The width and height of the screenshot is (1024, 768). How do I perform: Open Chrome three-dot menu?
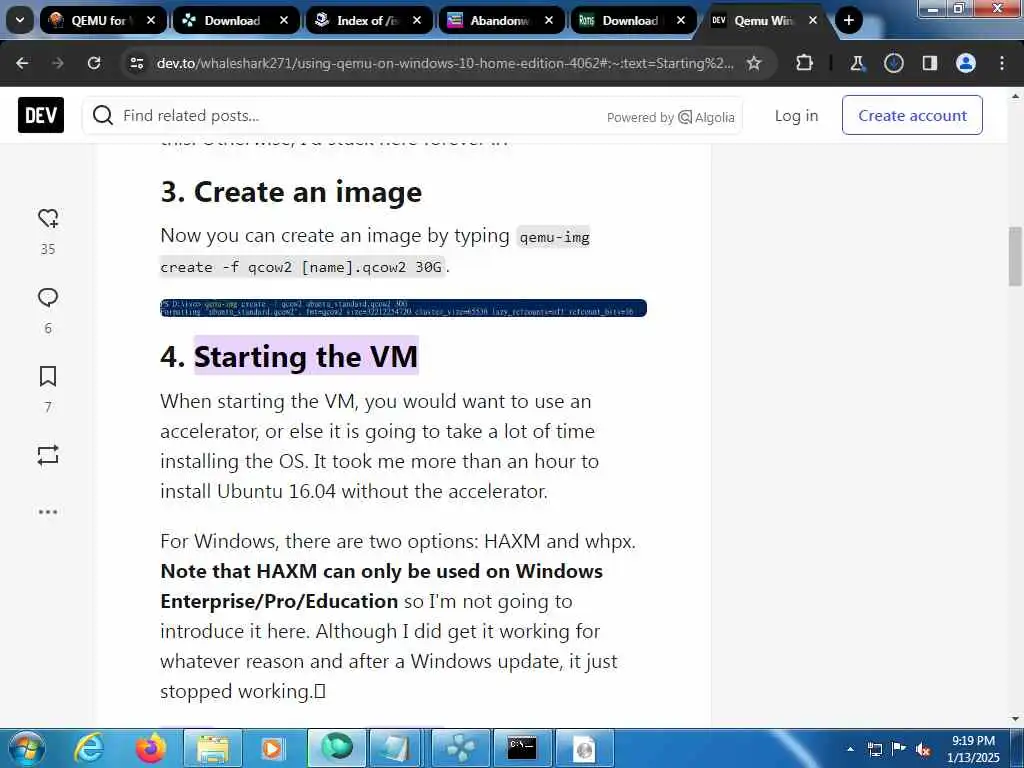1002,63
